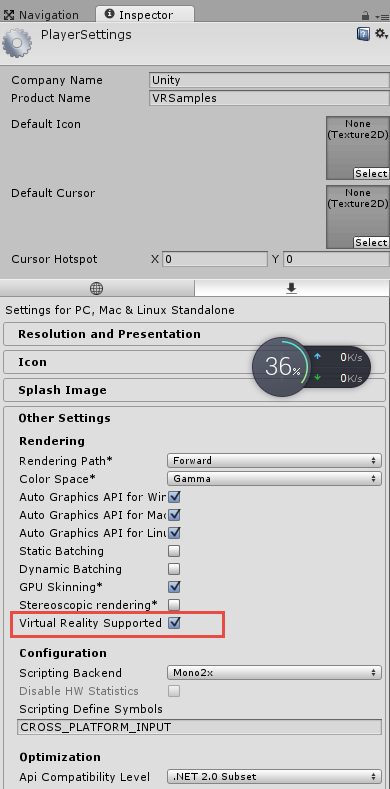Disable GPU Skinning checkbox
This screenshot has width=390, height=789.
point(174,587)
